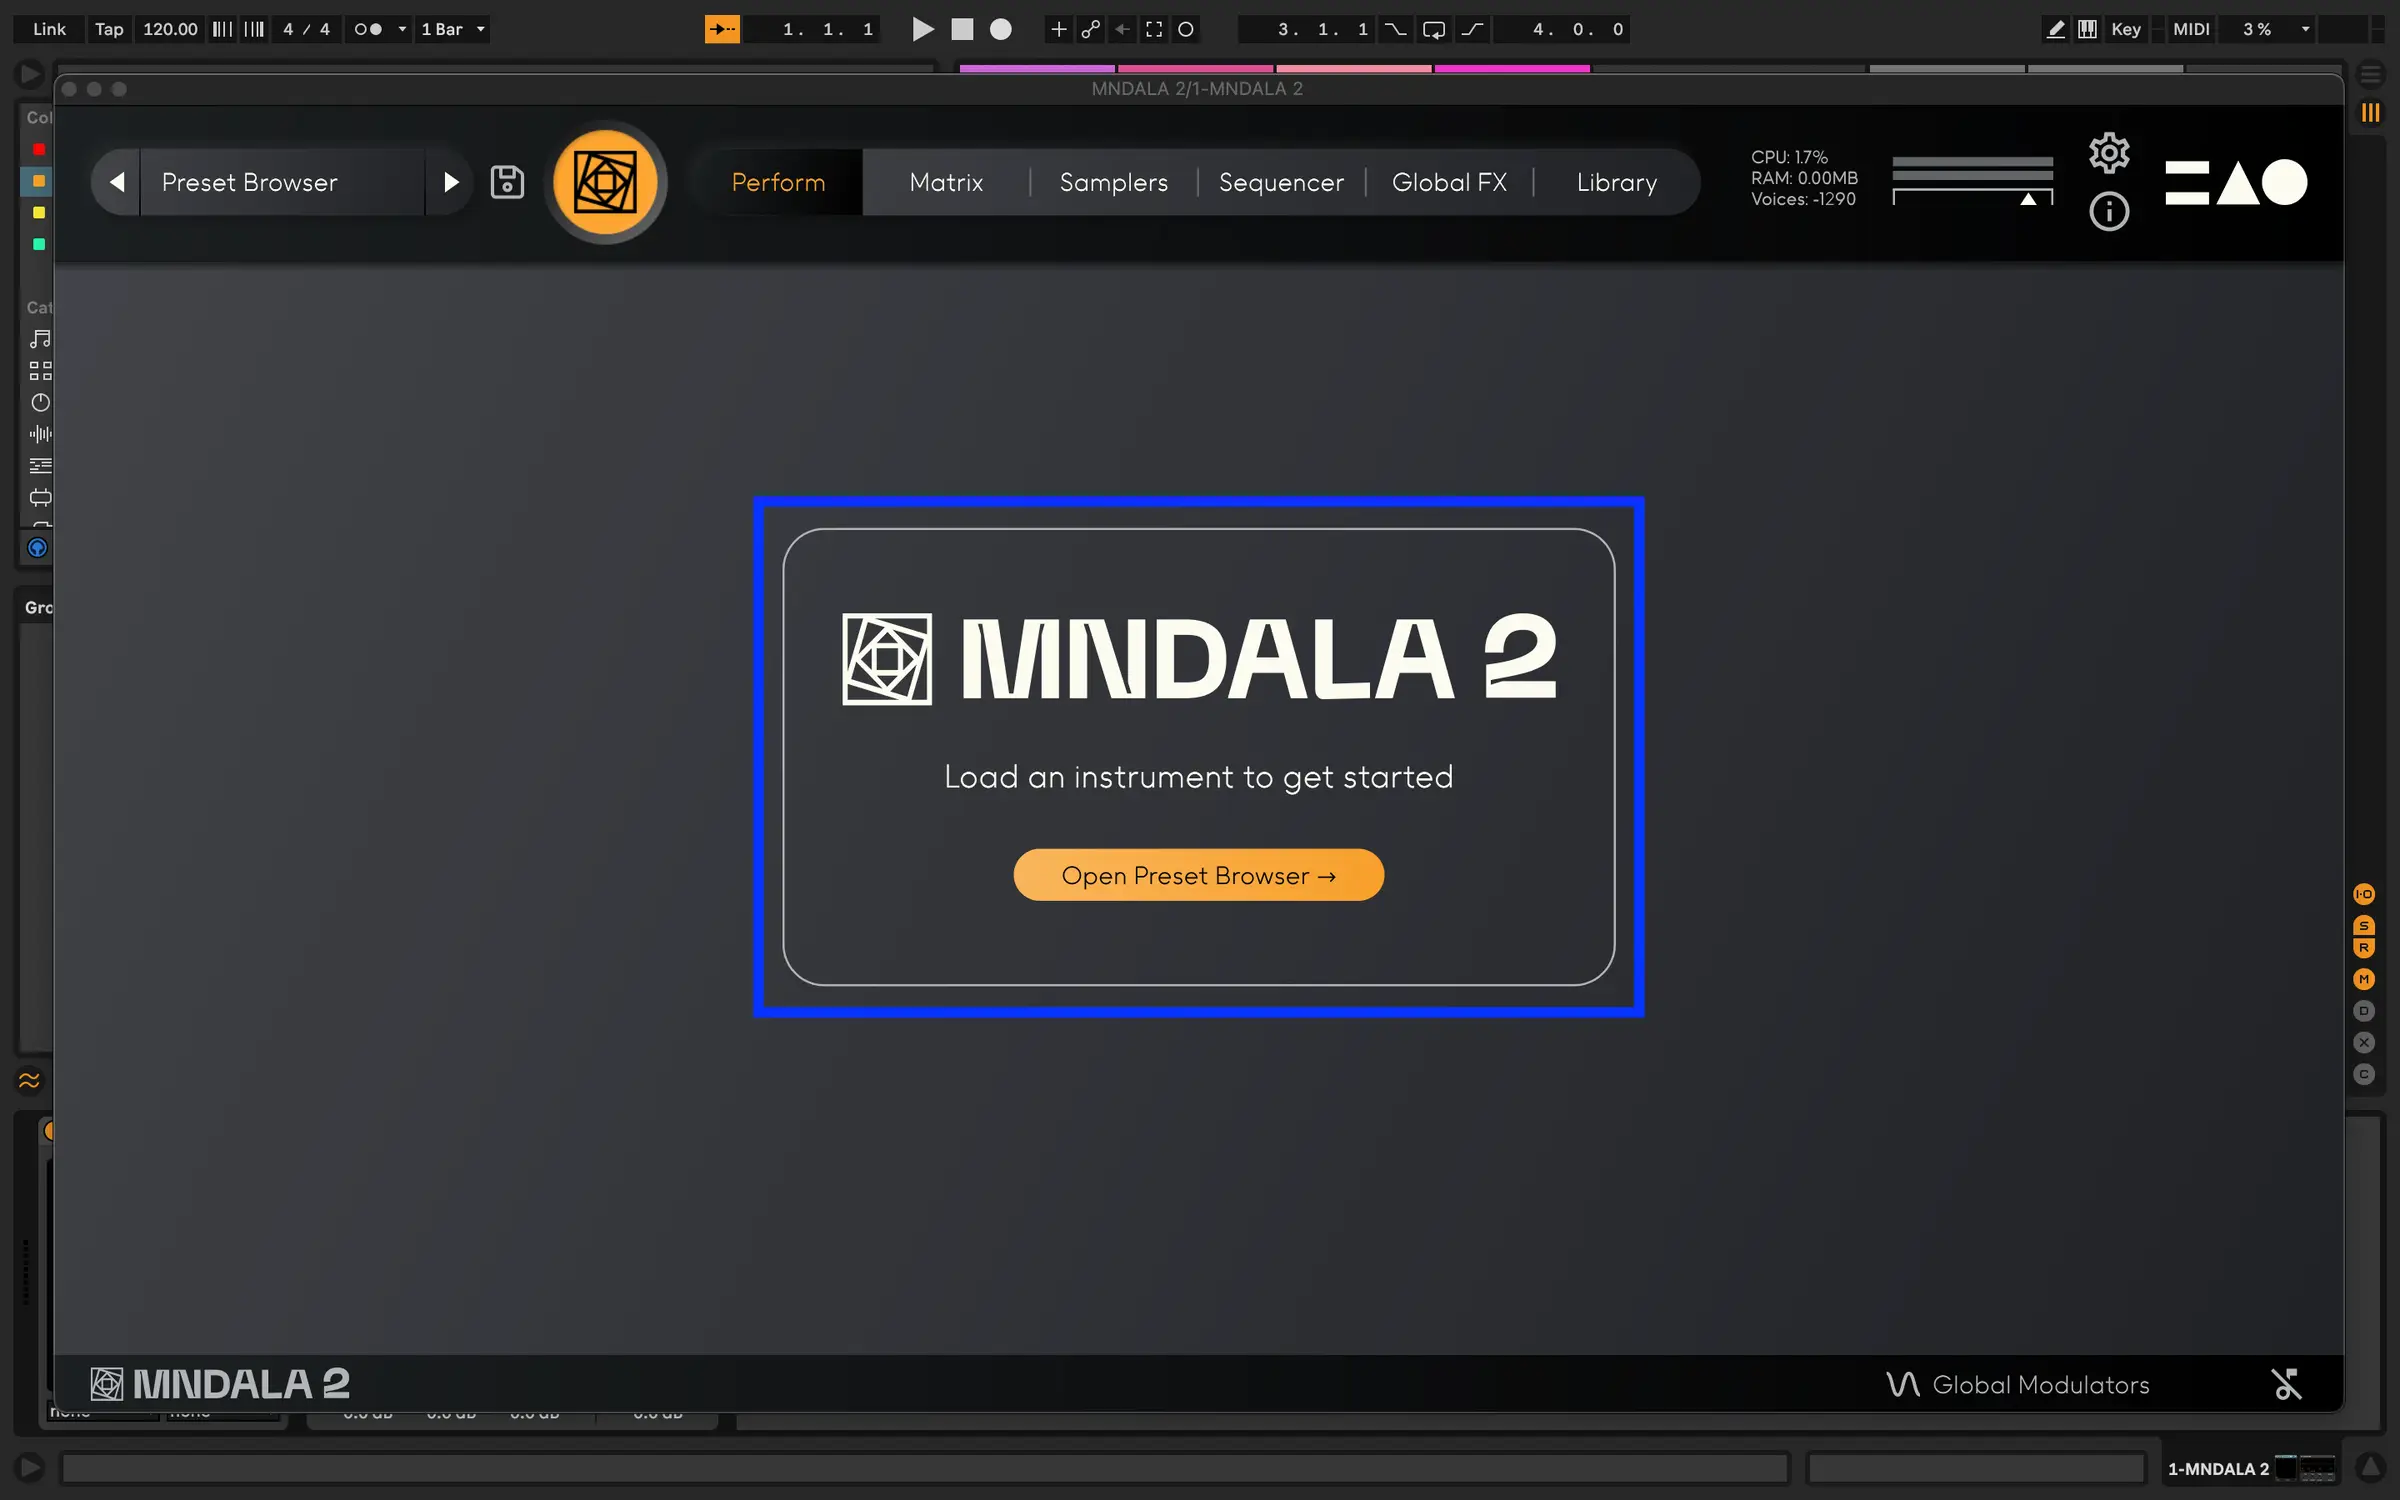
Task: Select the green color filter swatch
Action: pyautogui.click(x=39, y=244)
